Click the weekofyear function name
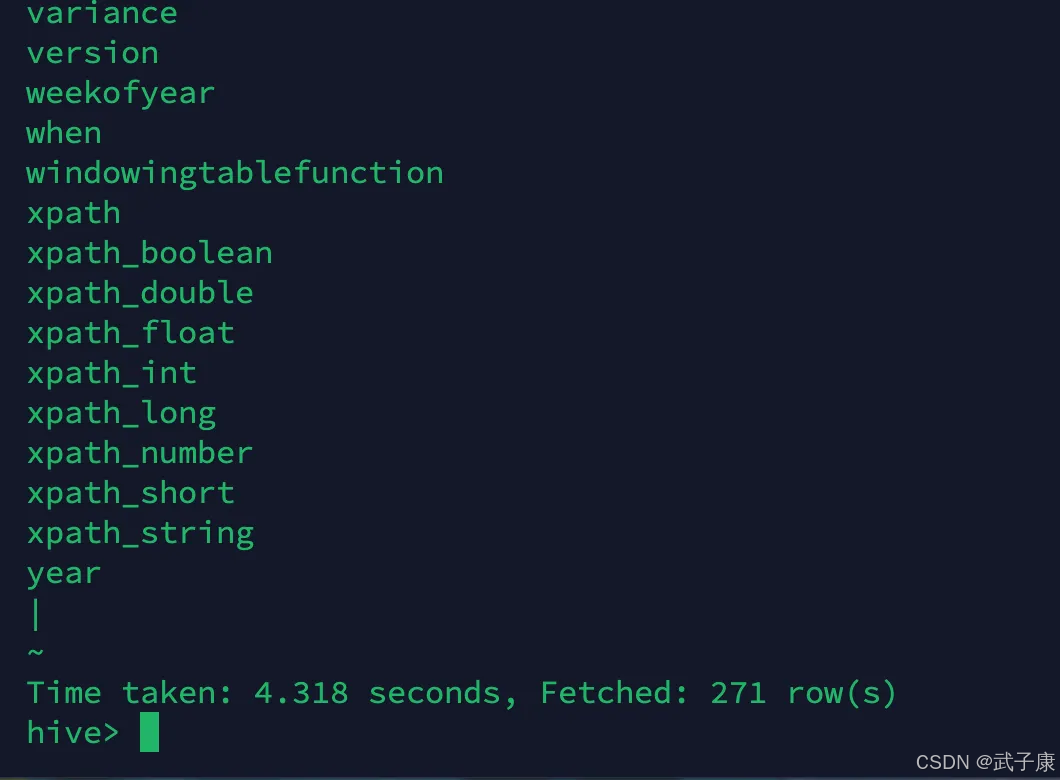Image resolution: width=1060 pixels, height=780 pixels. coord(120,94)
